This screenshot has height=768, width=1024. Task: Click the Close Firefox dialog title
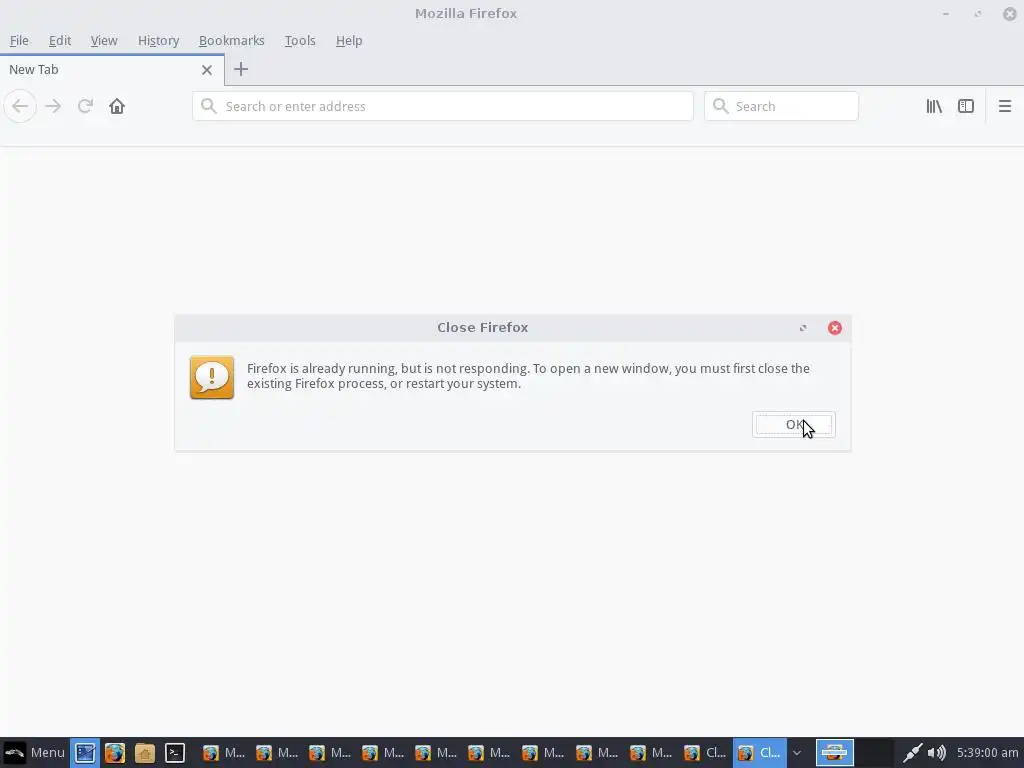(x=483, y=327)
